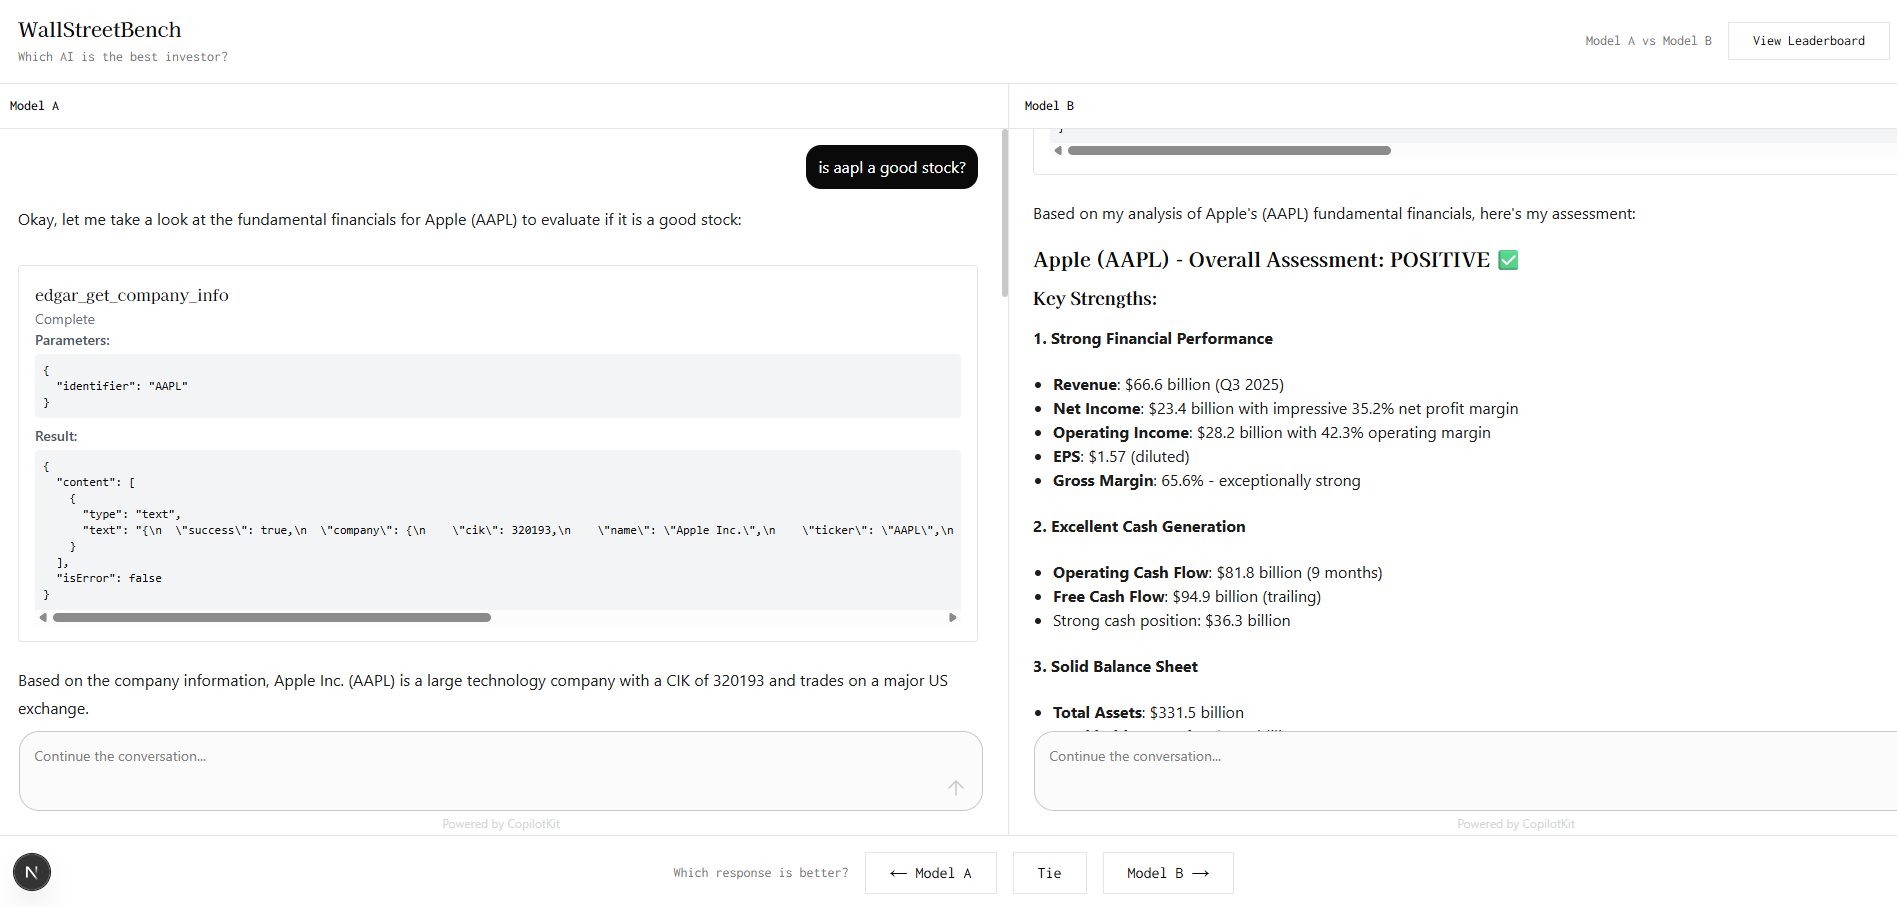Click the "isError": false line

[109, 578]
